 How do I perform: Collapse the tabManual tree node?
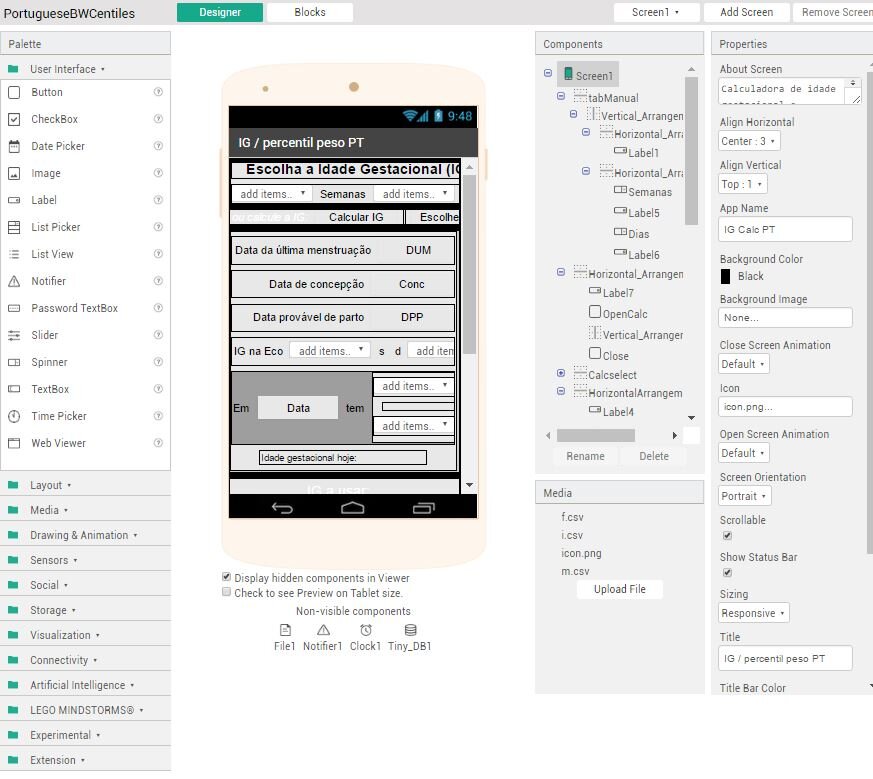[x=560, y=97]
